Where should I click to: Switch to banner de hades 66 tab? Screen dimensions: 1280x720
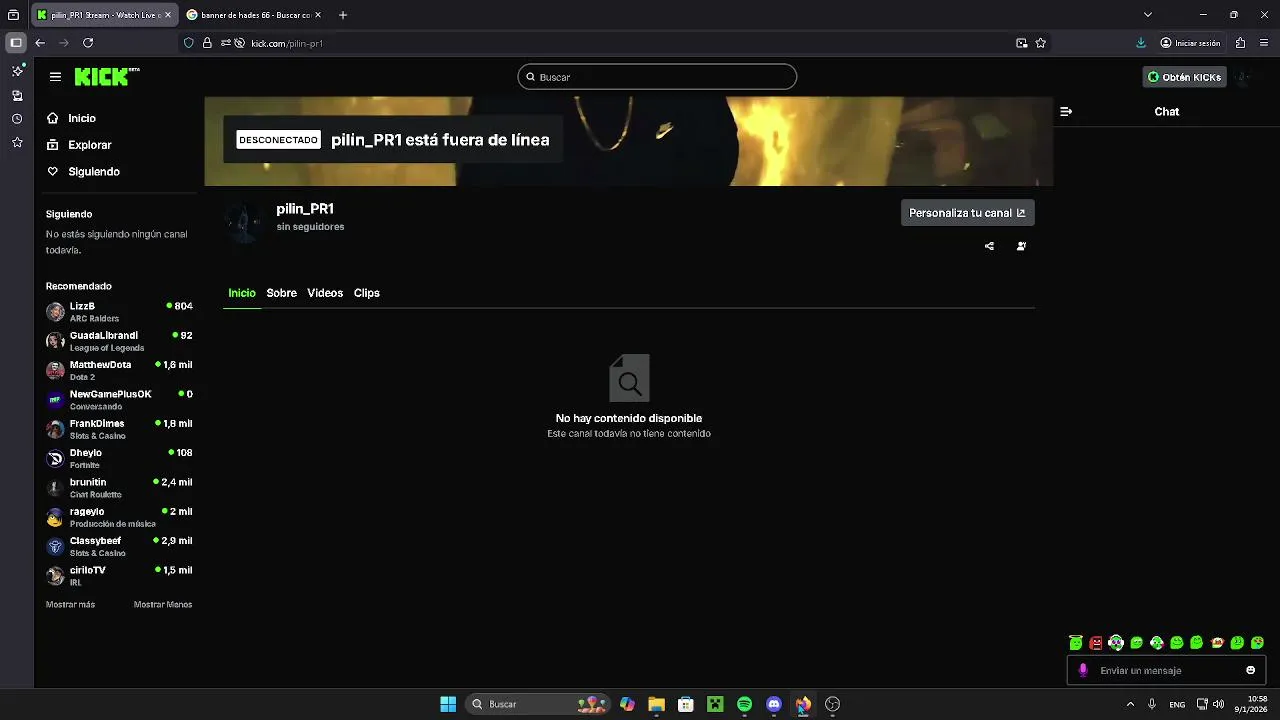tap(254, 15)
